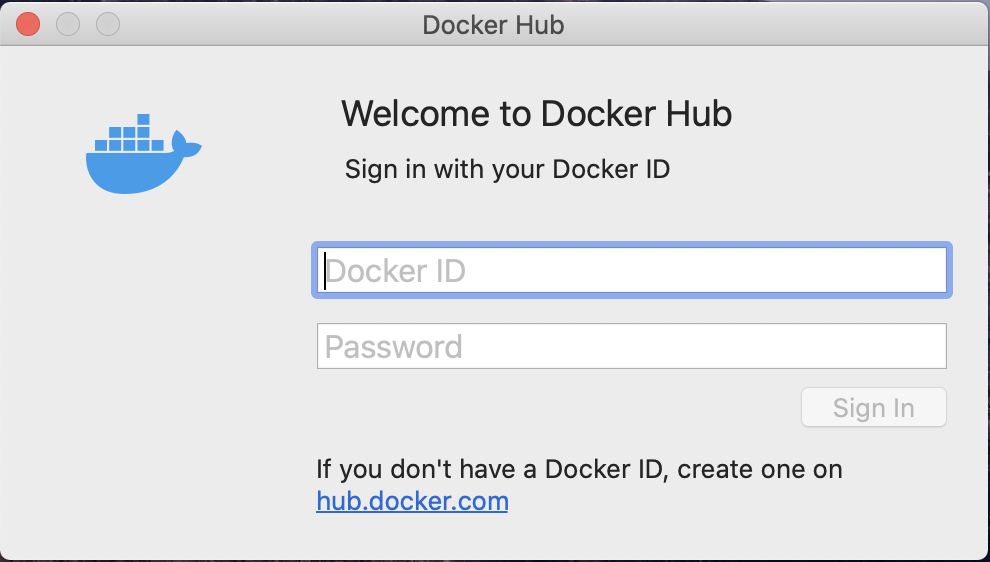Click the create one on Docker ID hint text
The width and height of the screenshot is (990, 562).
tap(579, 469)
